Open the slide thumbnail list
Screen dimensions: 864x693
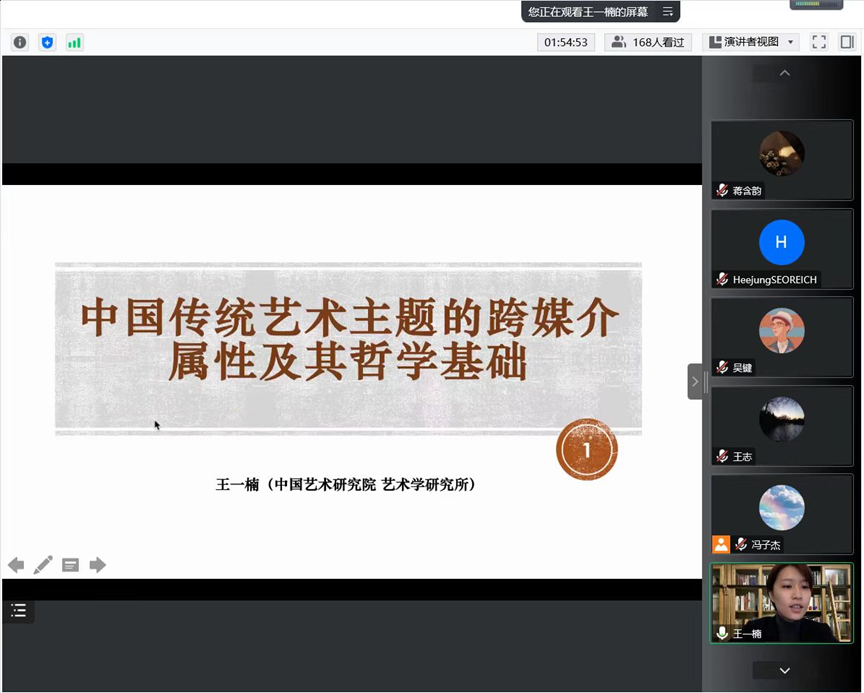tap(18, 610)
